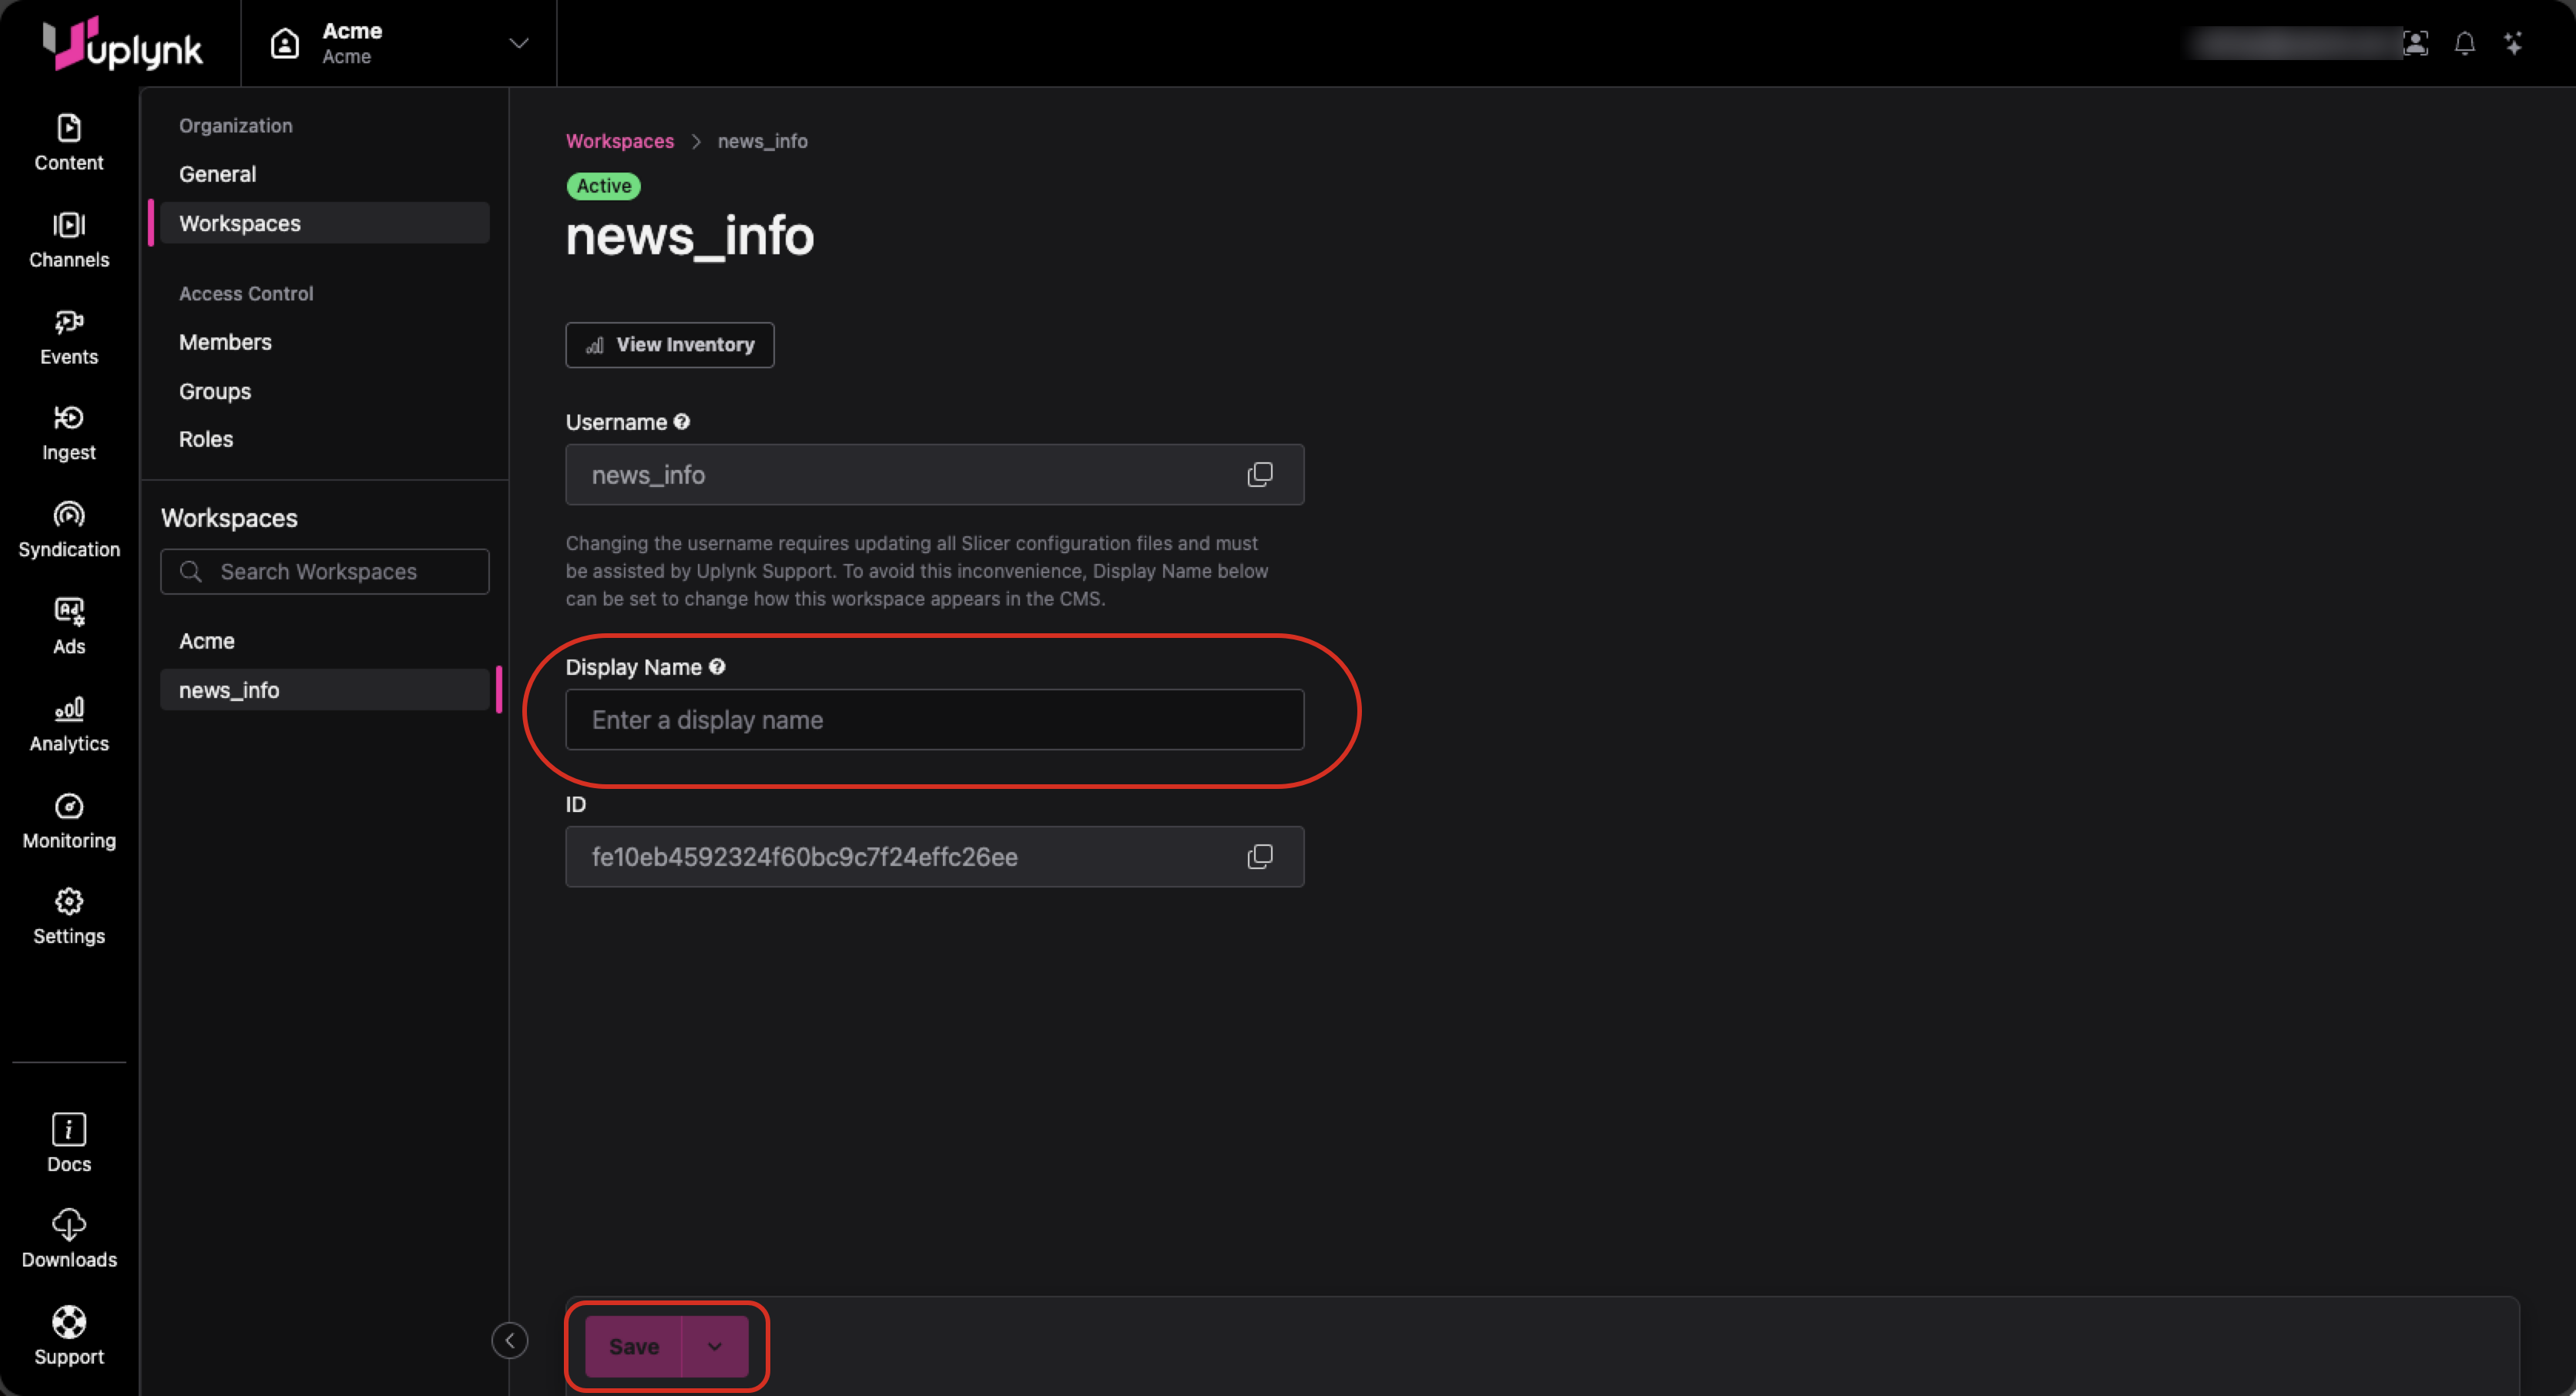This screenshot has width=2576, height=1396.
Task: Select Members under Access Control
Action: (225, 342)
